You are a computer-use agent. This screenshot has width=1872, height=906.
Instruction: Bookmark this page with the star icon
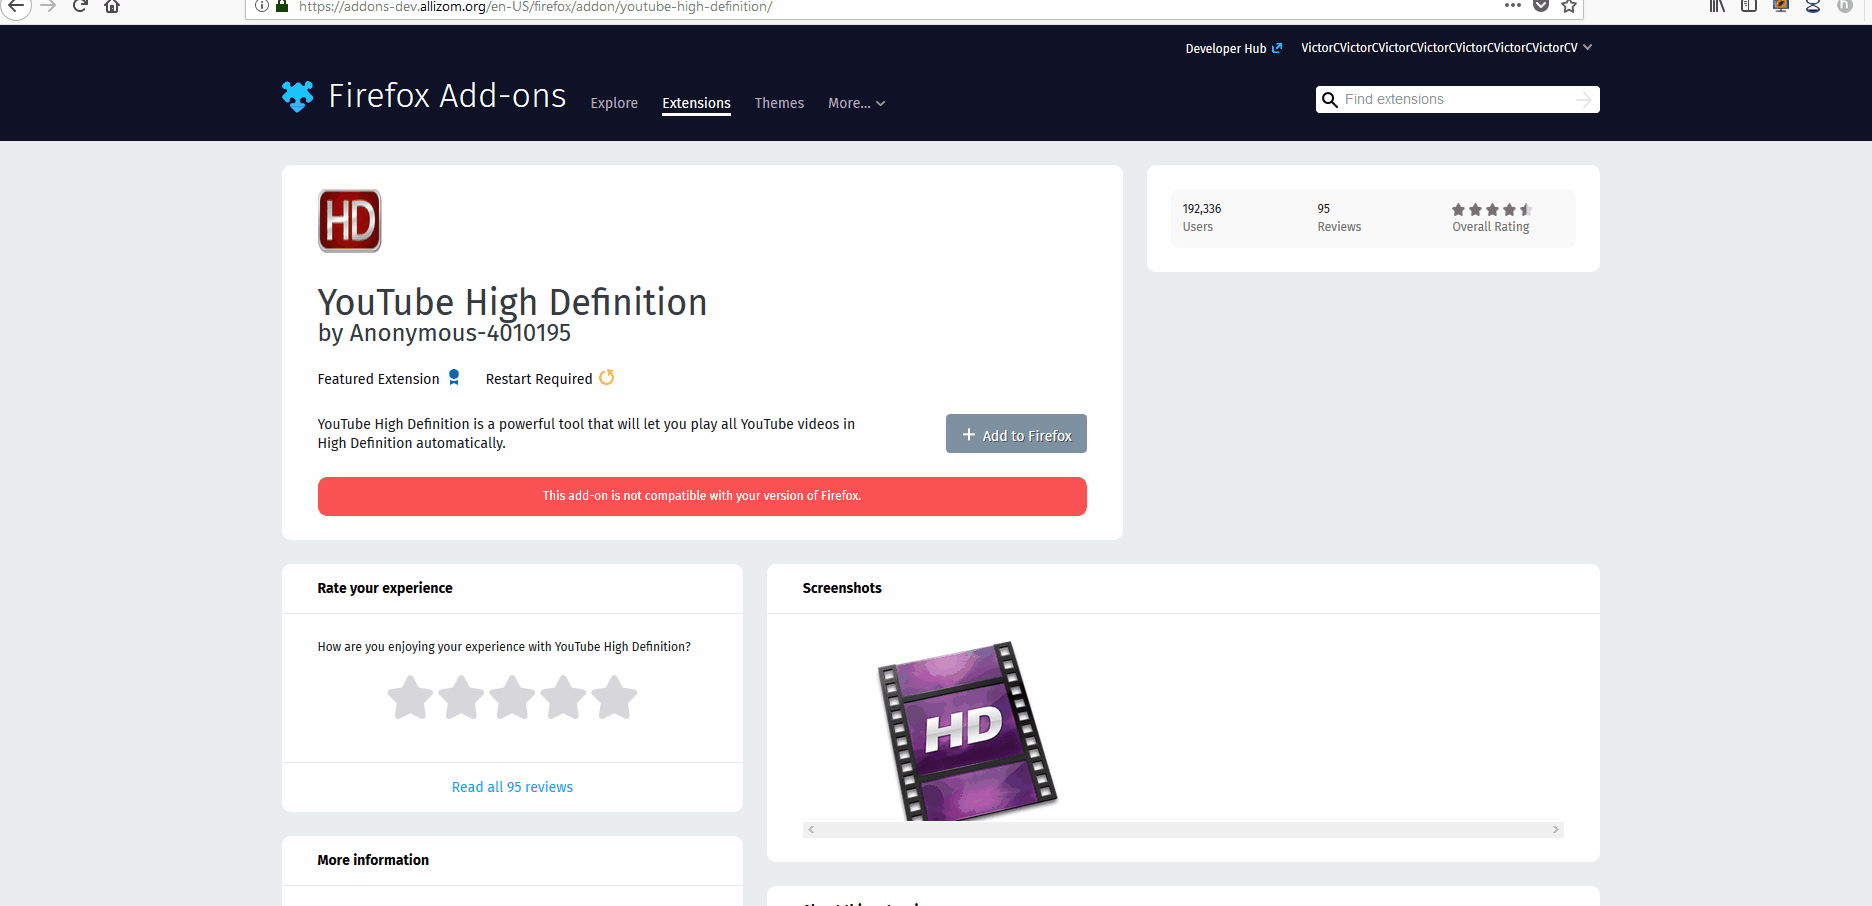coord(1569,6)
